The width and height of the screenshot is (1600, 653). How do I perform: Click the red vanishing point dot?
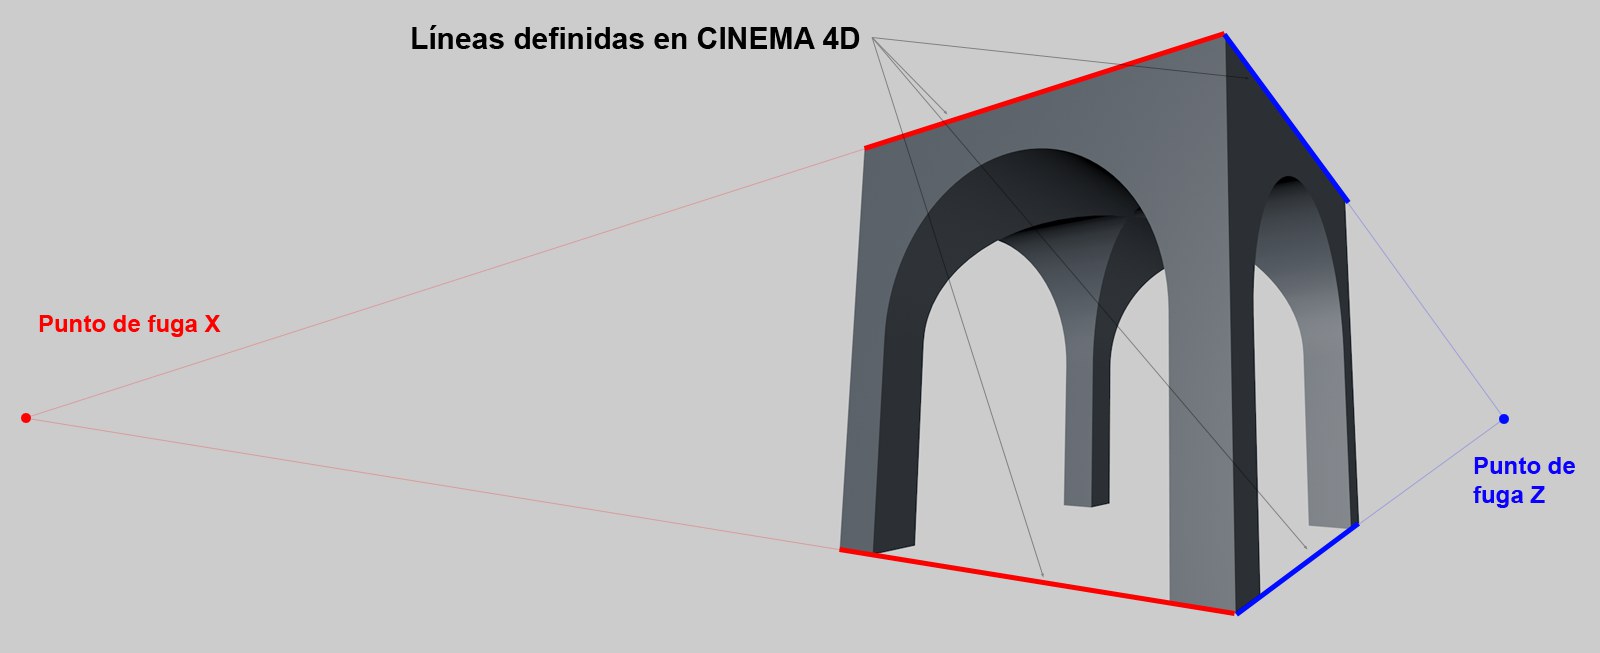[x=26, y=417]
